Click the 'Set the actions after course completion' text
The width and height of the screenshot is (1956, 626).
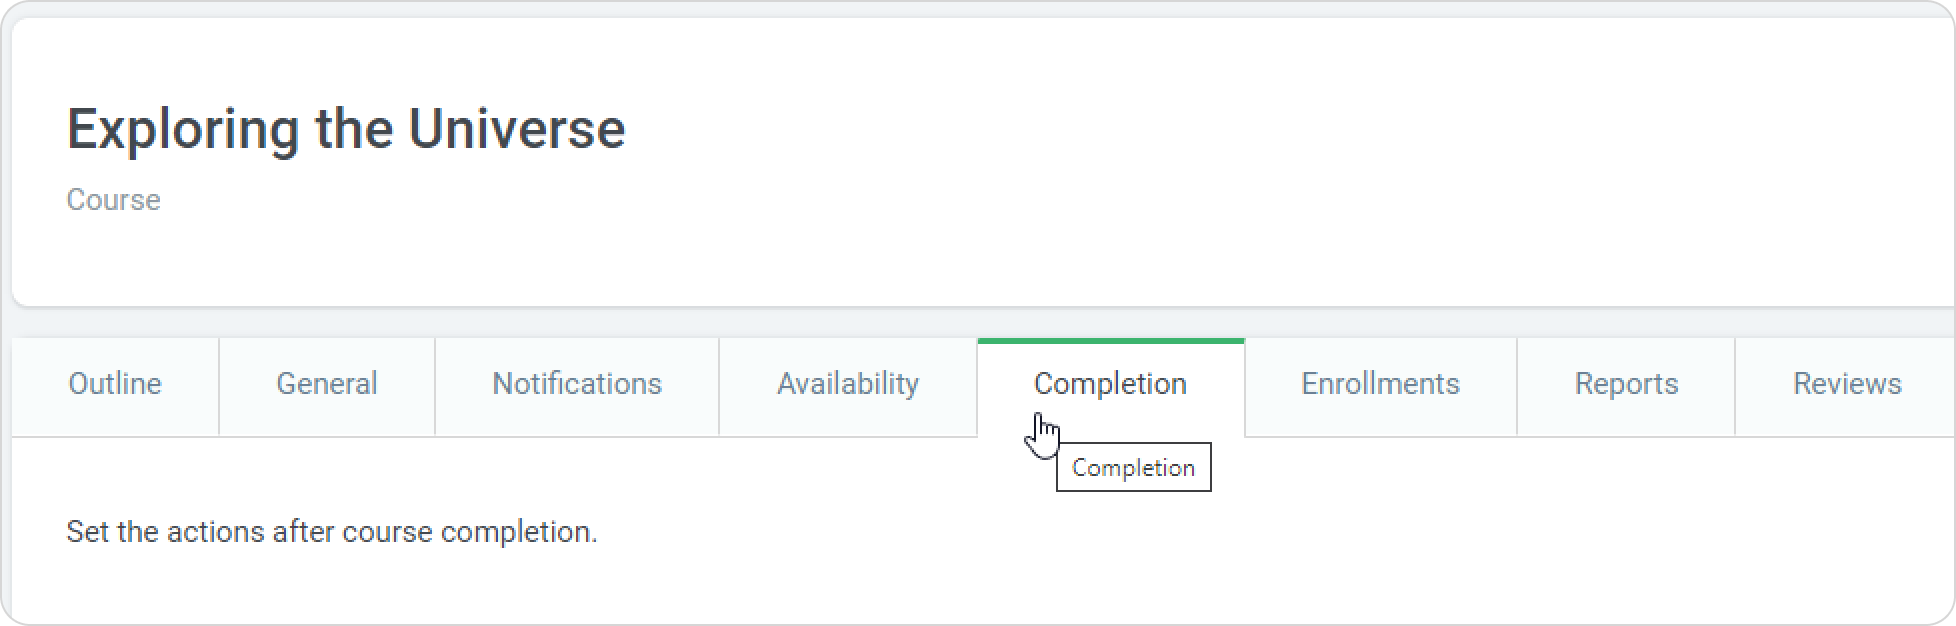click(332, 532)
